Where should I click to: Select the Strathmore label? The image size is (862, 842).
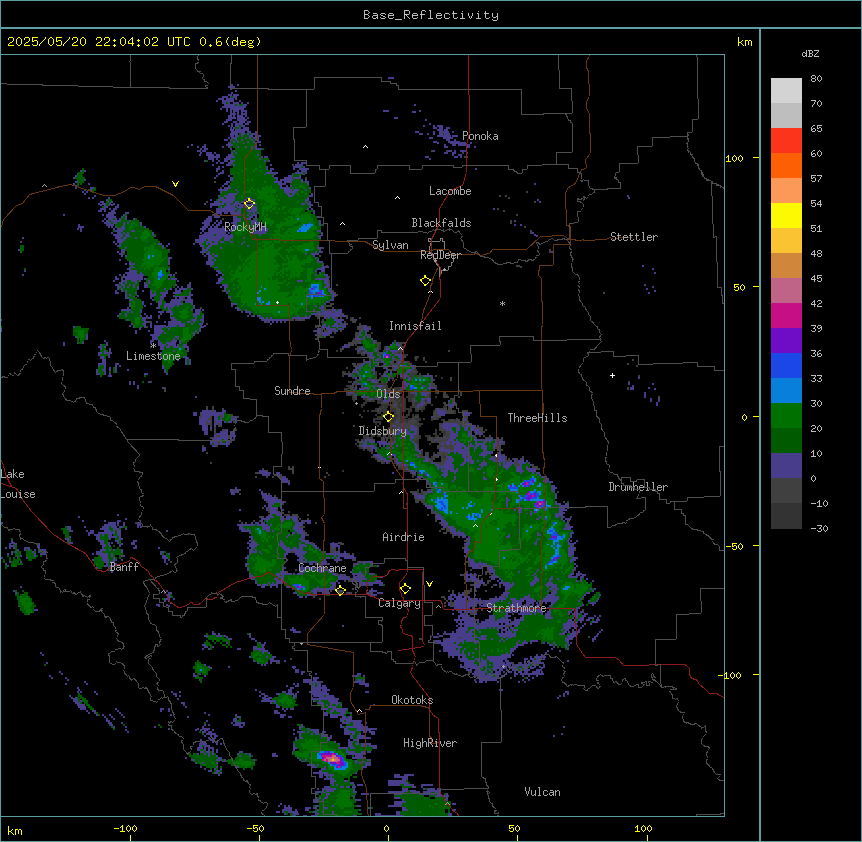[x=516, y=608]
